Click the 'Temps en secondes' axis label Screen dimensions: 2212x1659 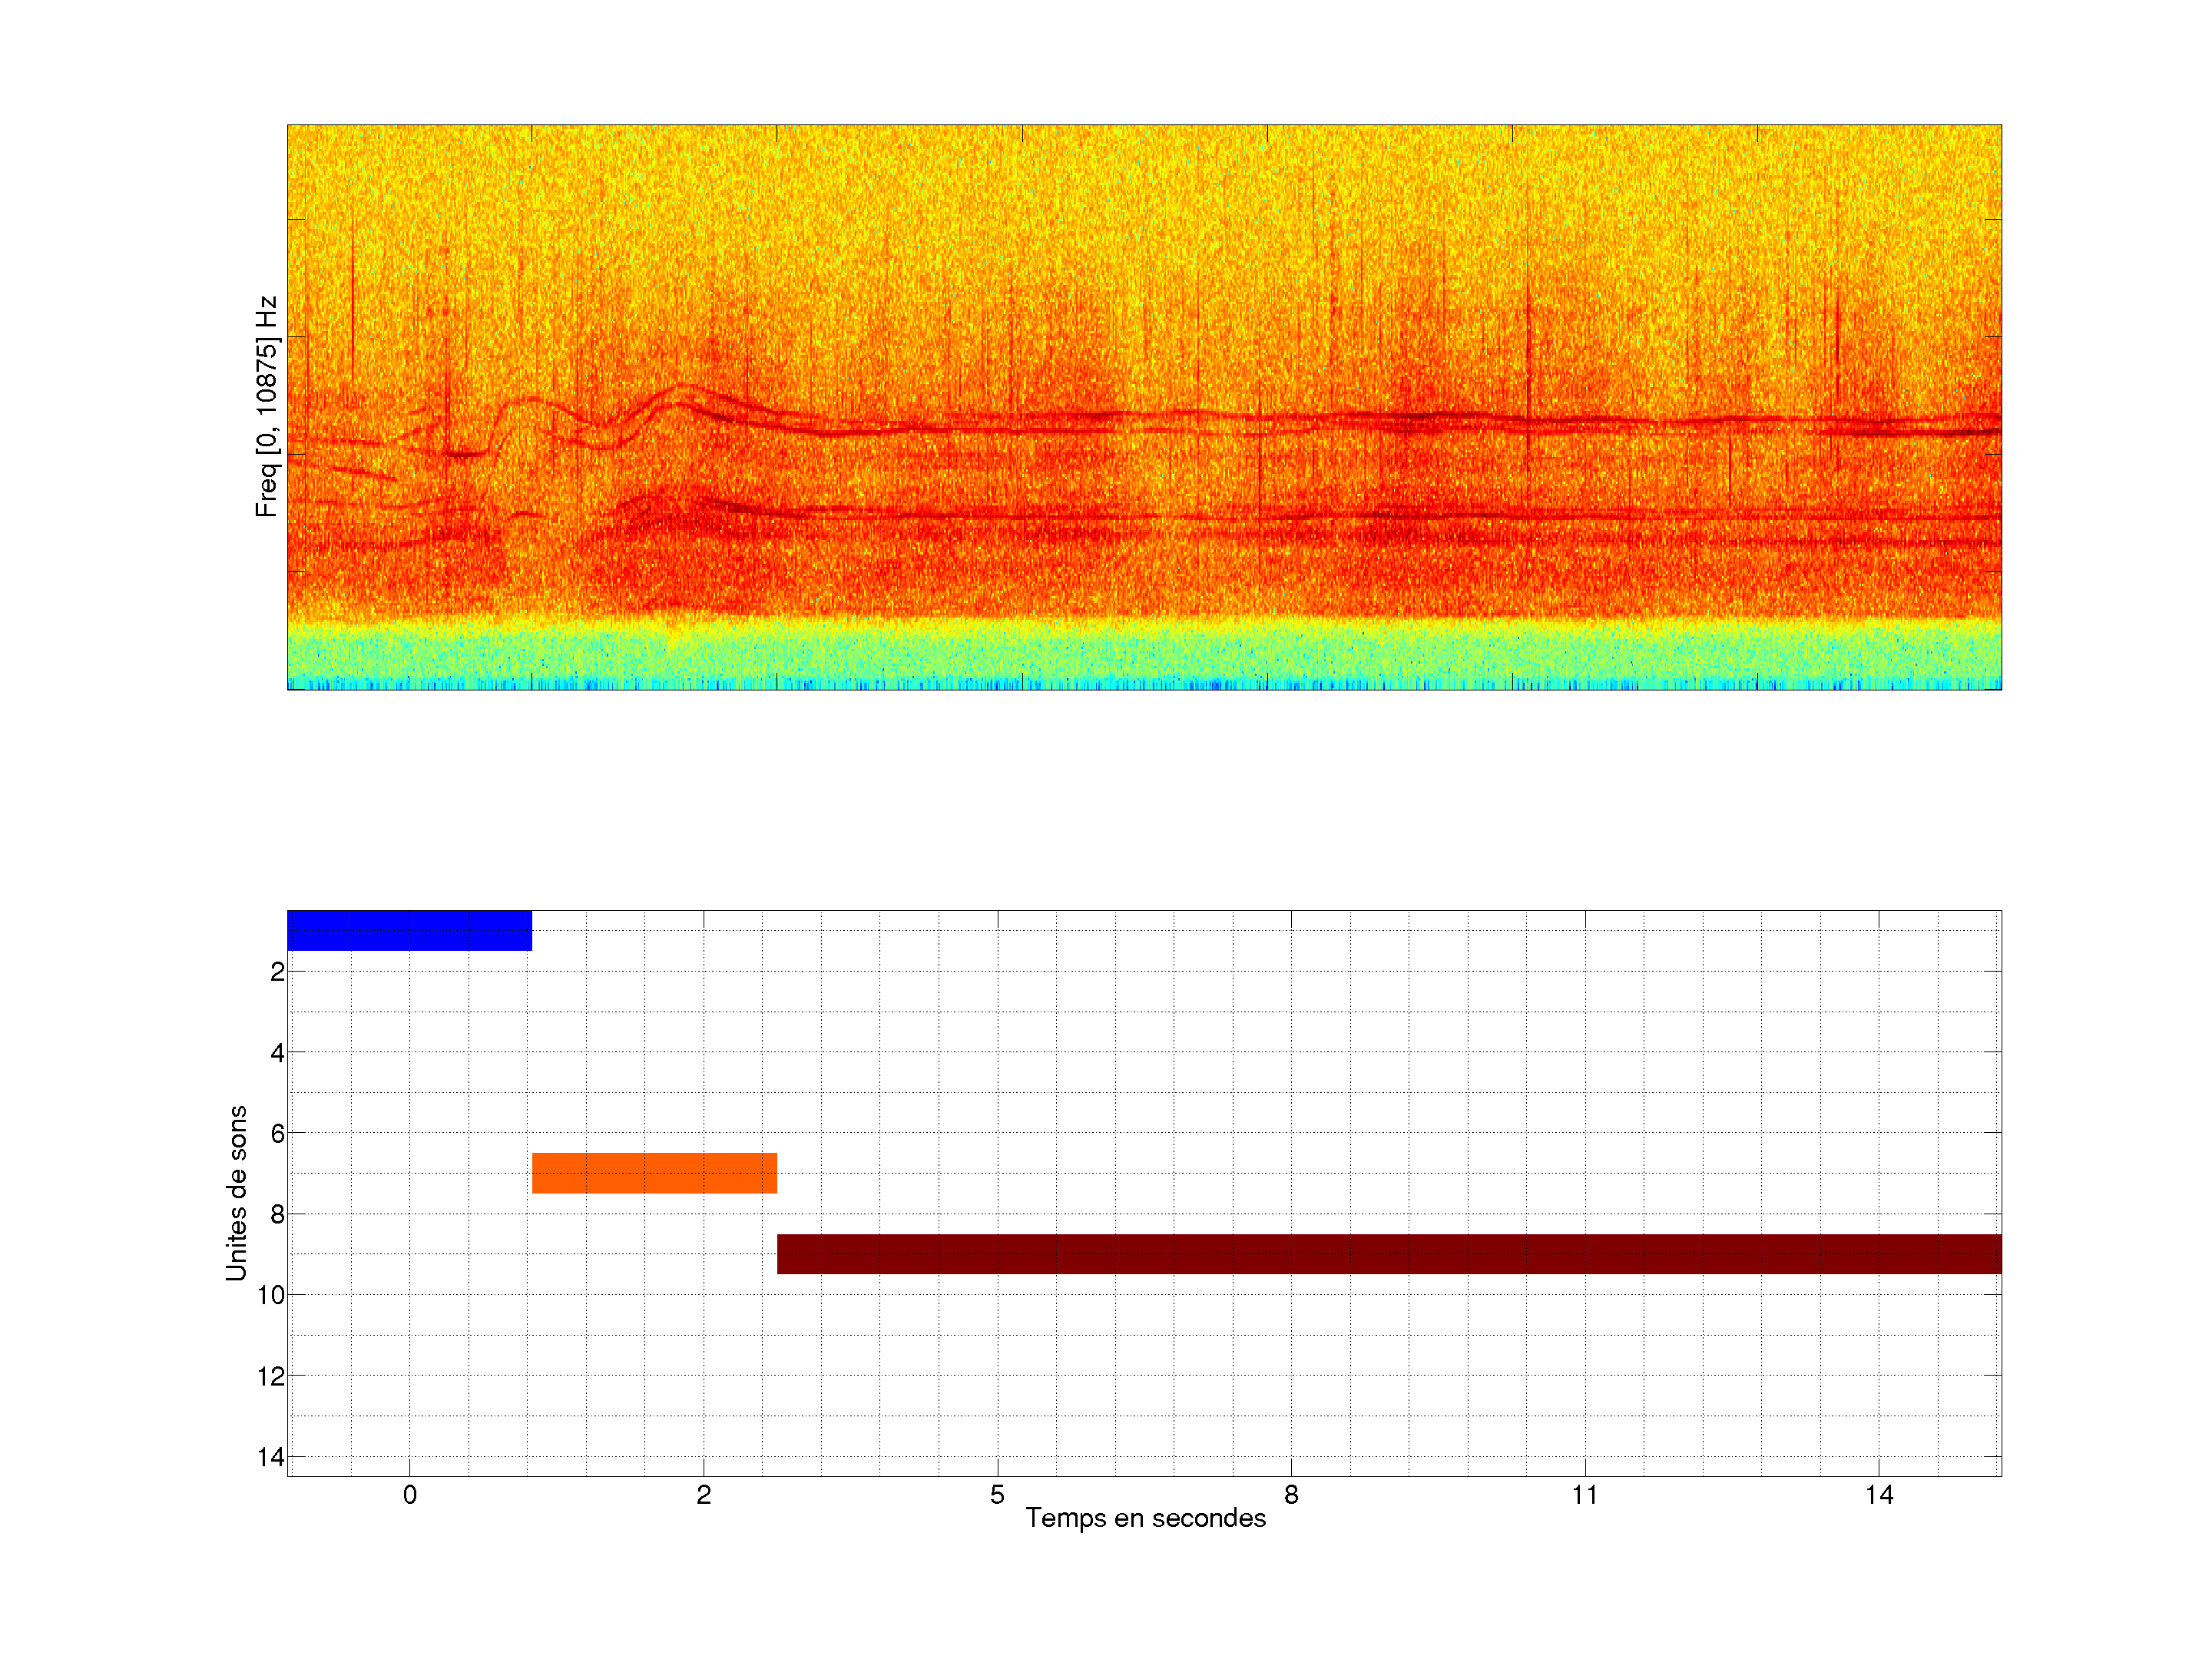click(1145, 1518)
